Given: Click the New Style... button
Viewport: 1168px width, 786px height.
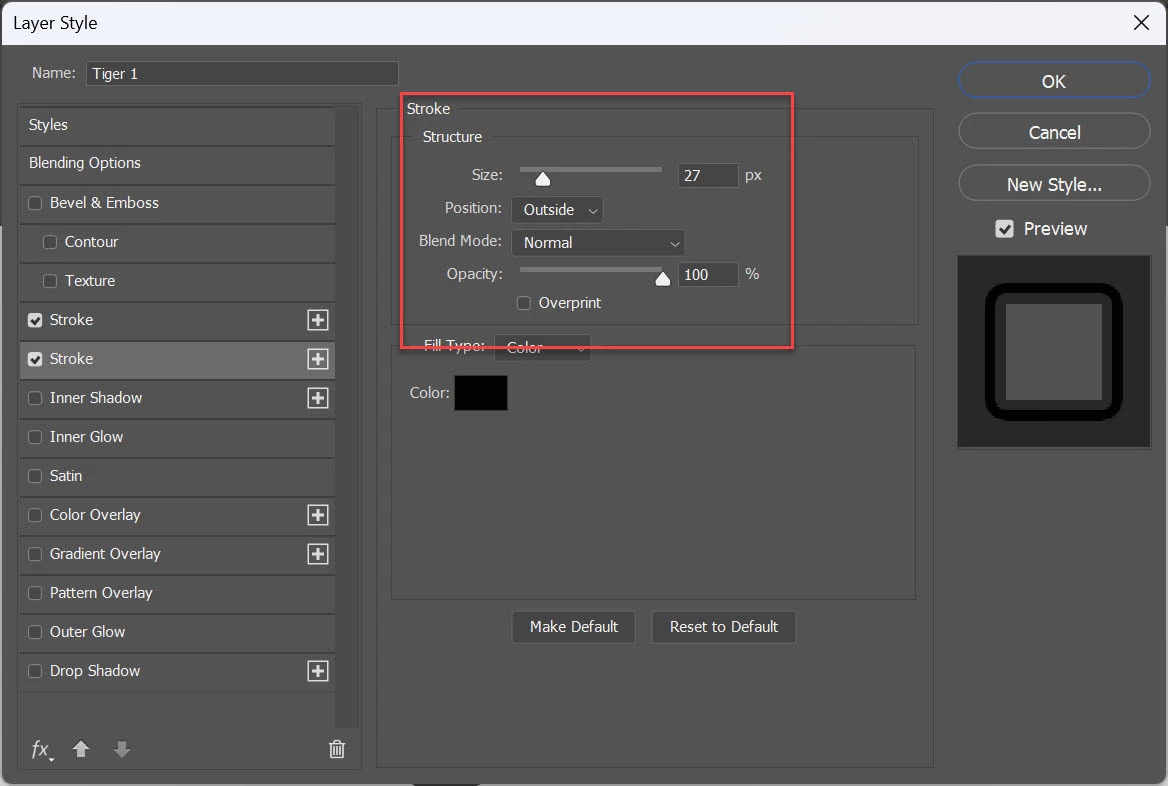Looking at the screenshot, I should [x=1054, y=184].
